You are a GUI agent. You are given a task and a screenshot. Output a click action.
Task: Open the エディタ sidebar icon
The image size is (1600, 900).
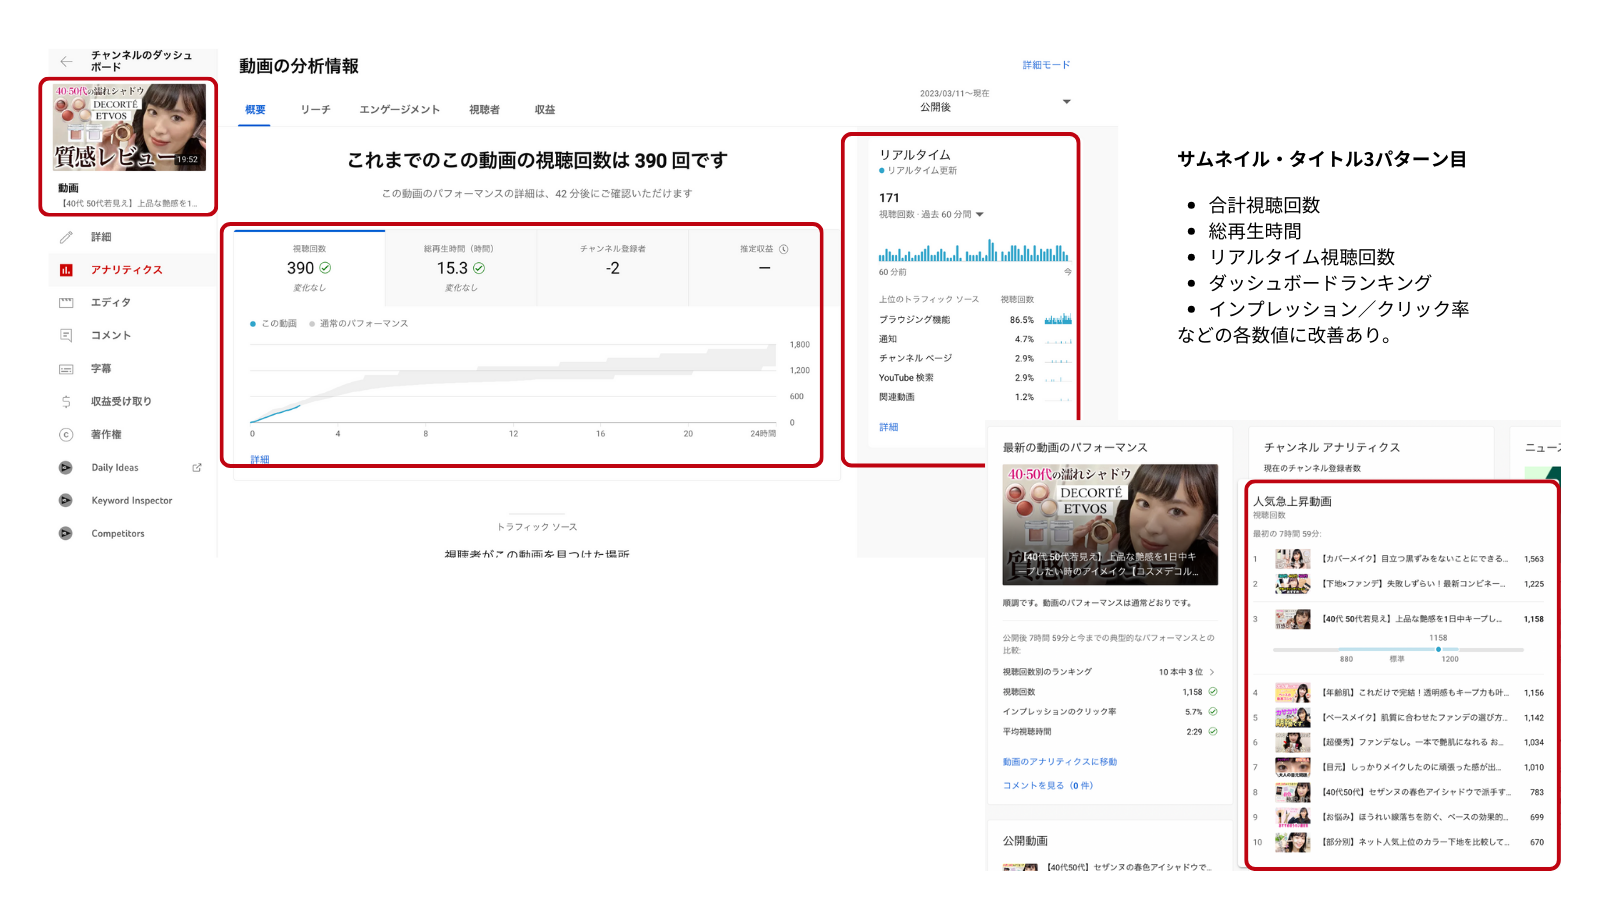point(66,303)
